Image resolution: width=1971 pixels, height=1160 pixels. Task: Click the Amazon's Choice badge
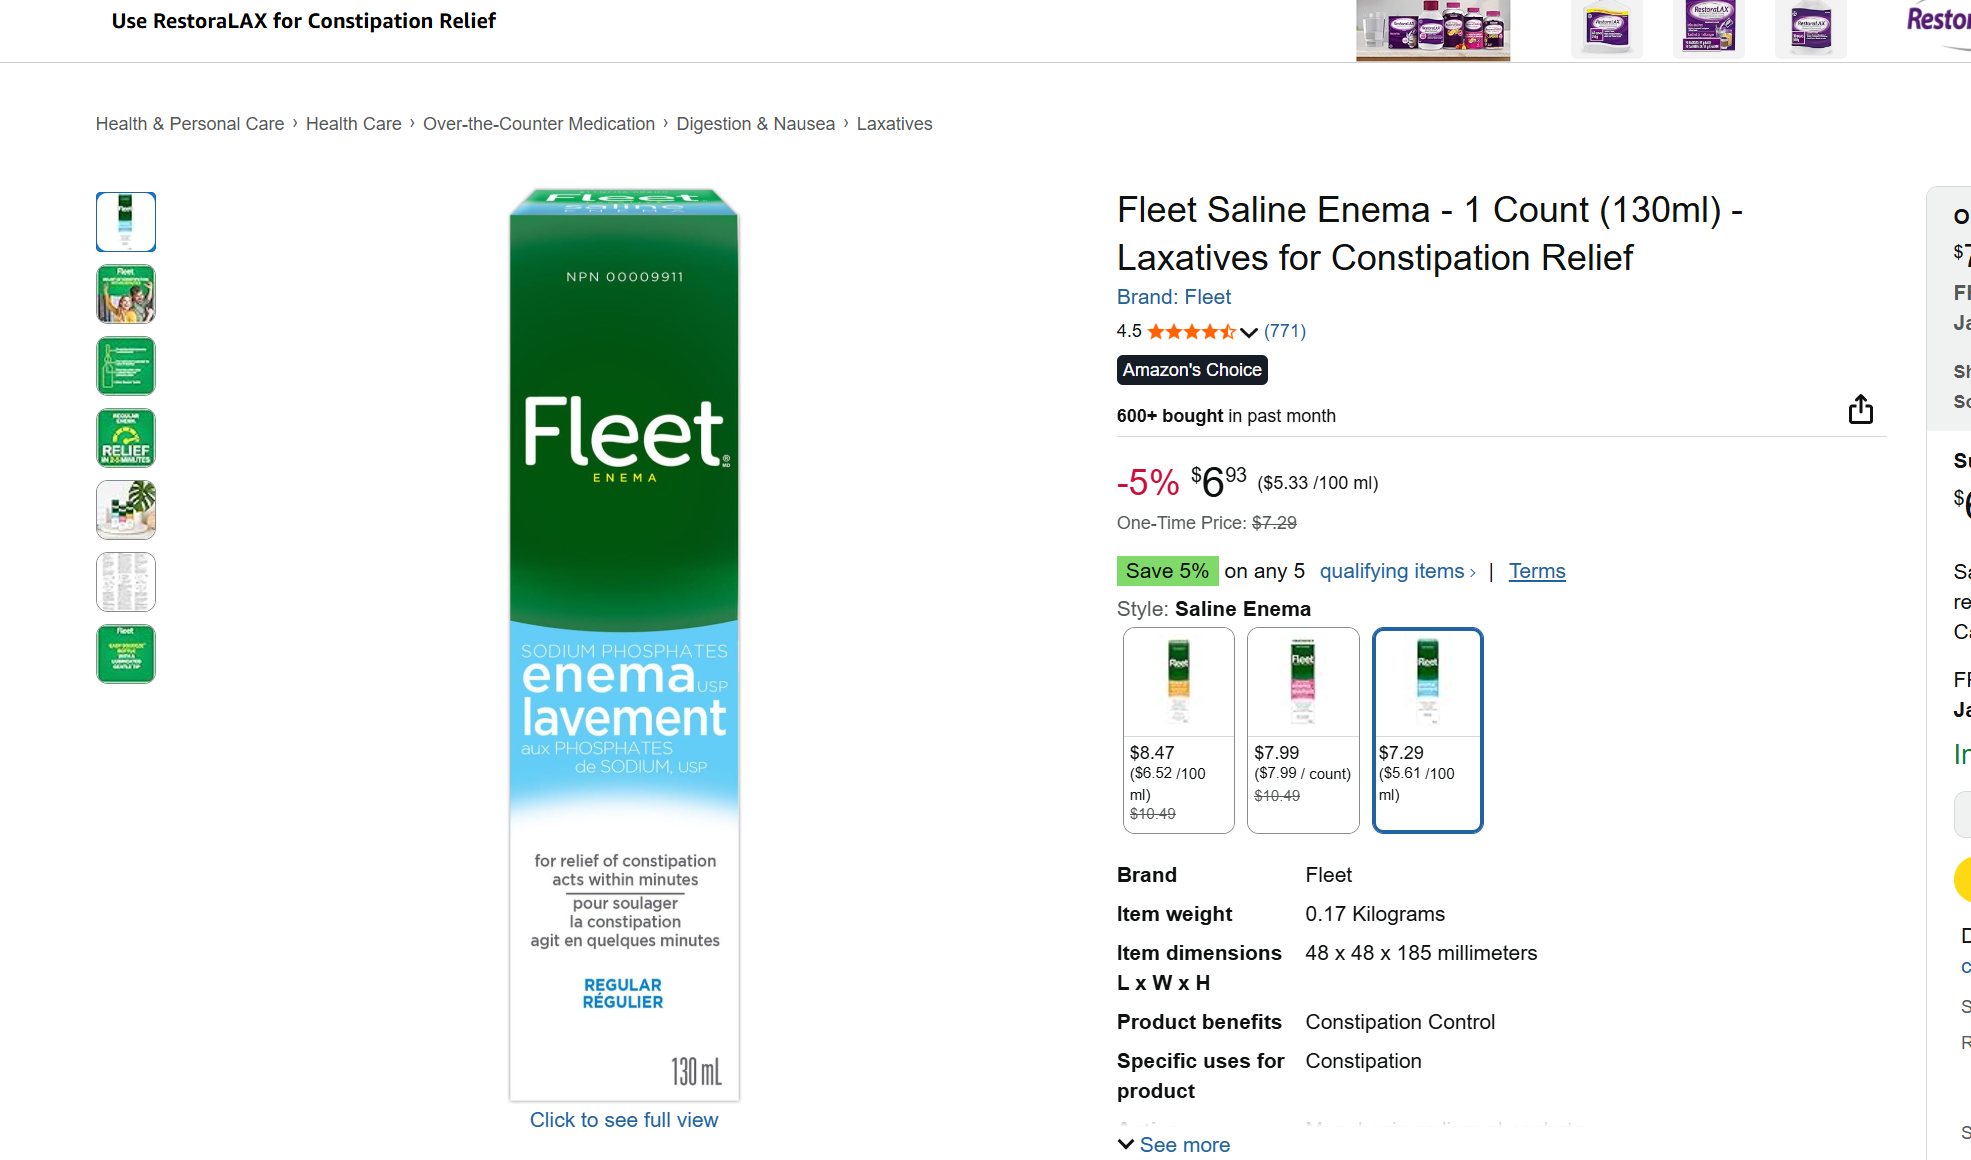click(1191, 370)
